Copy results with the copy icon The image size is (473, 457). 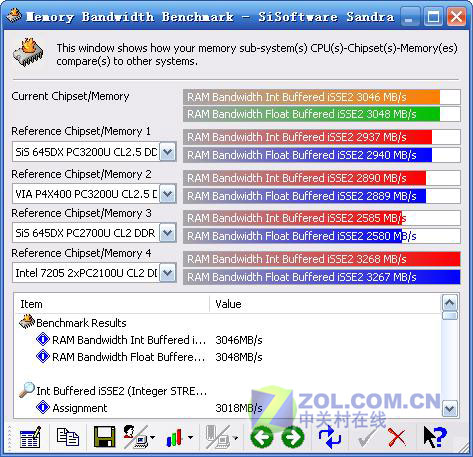click(68, 437)
